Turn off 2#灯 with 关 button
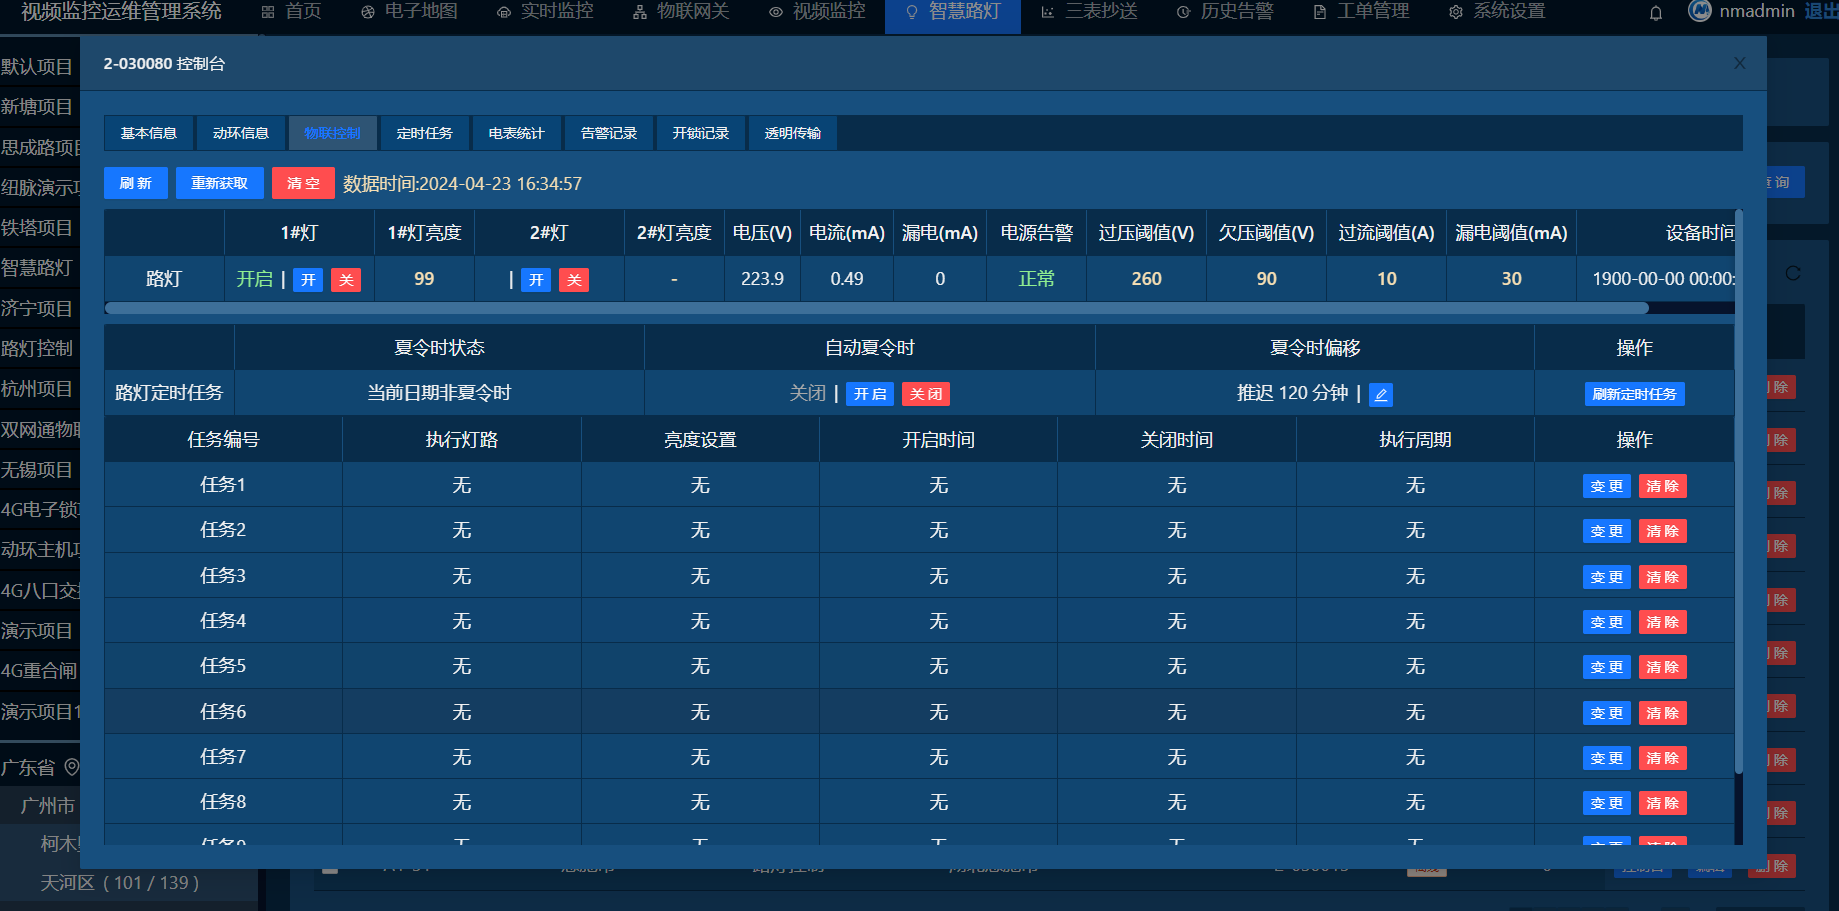Image resolution: width=1839 pixels, height=911 pixels. [574, 280]
